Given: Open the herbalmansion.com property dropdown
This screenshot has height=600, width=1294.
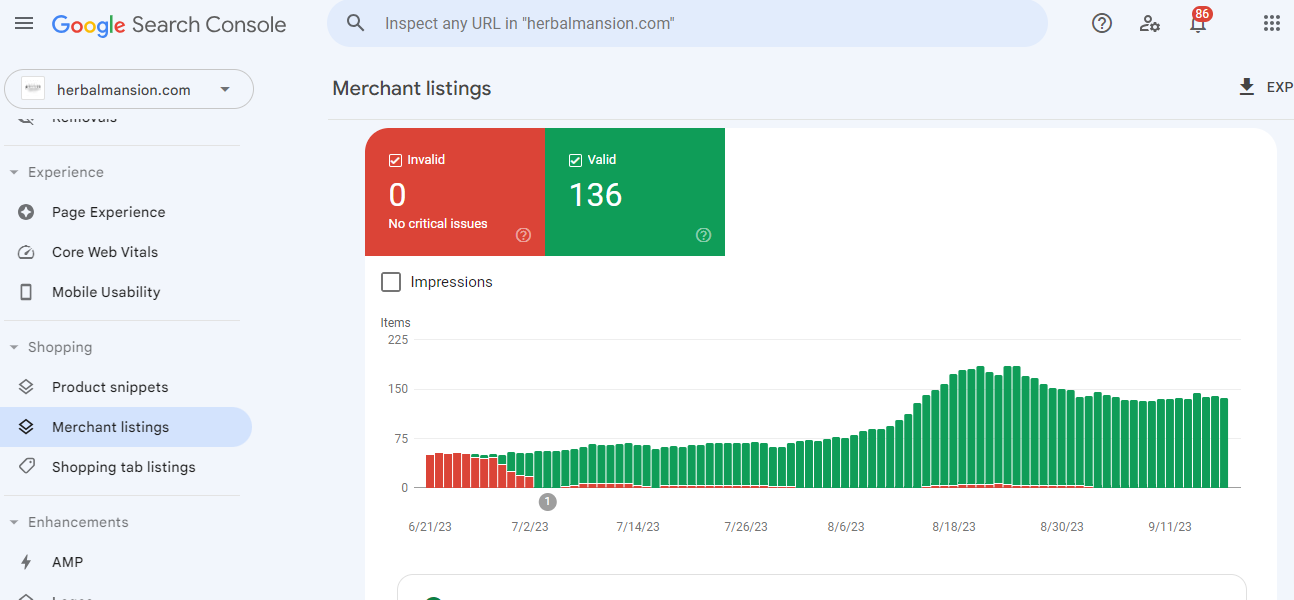Looking at the screenshot, I should click(129, 89).
